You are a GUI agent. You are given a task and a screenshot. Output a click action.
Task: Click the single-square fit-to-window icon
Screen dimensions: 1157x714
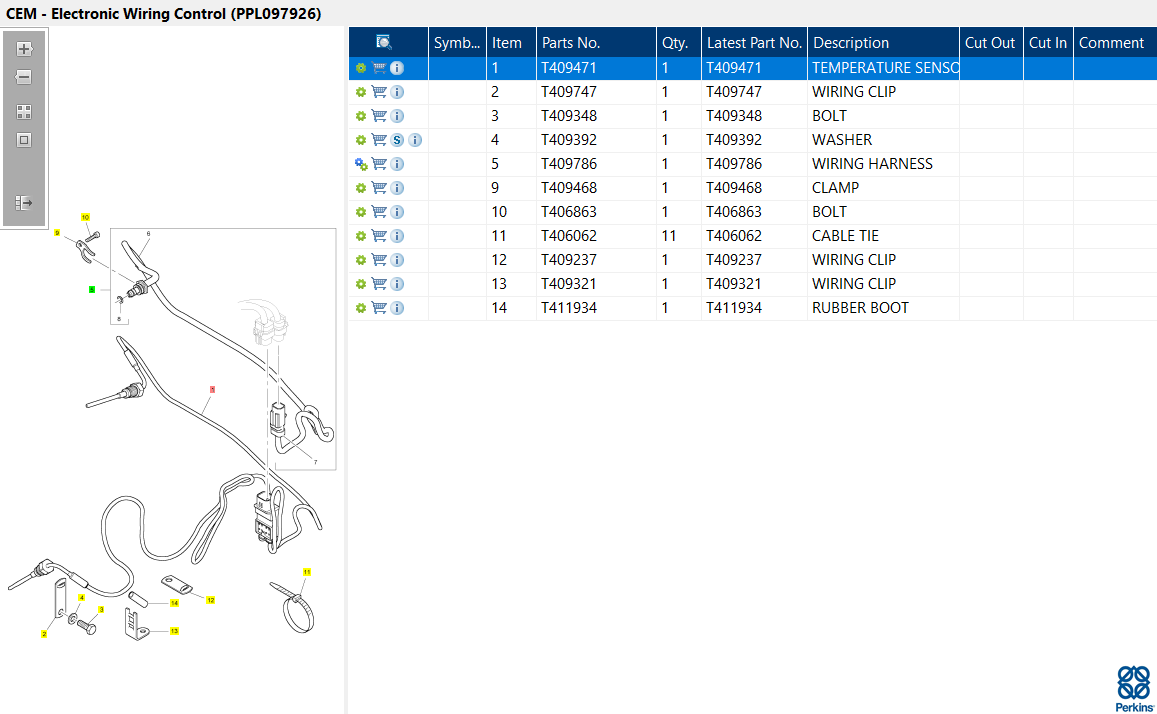[x=24, y=140]
